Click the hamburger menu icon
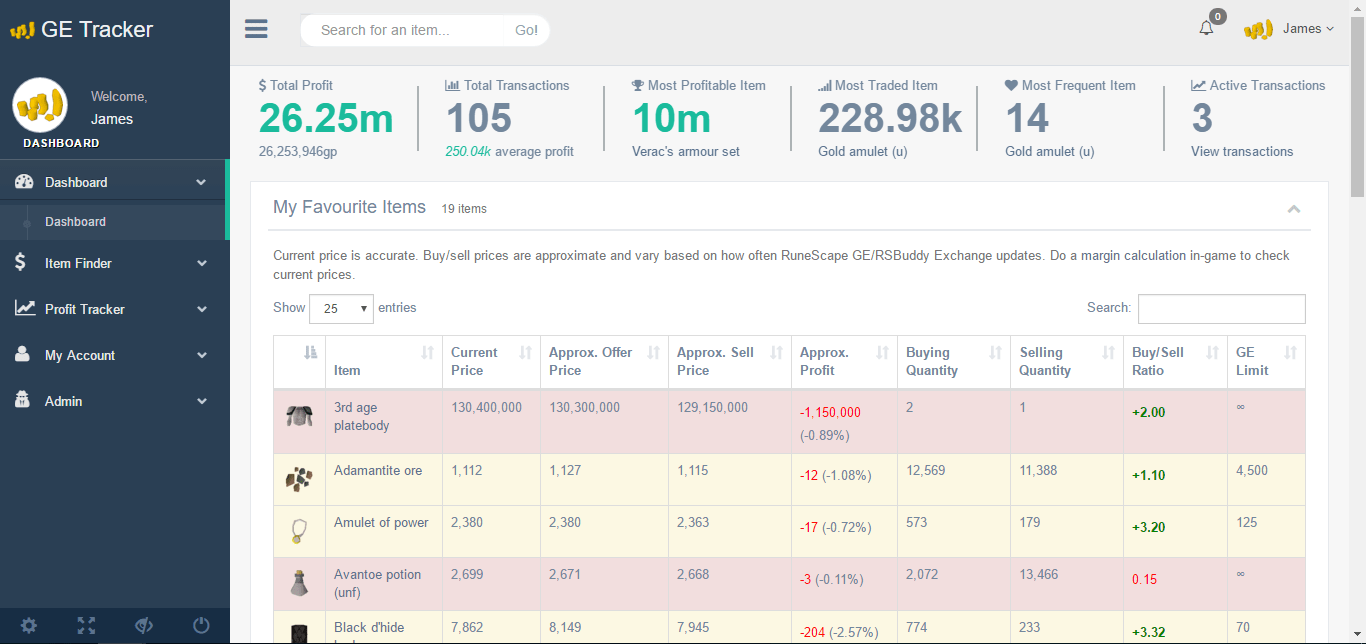1366x644 pixels. 256,29
